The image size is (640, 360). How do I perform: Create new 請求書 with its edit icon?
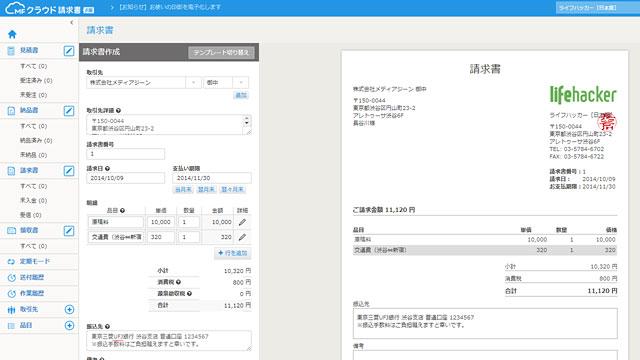69,171
